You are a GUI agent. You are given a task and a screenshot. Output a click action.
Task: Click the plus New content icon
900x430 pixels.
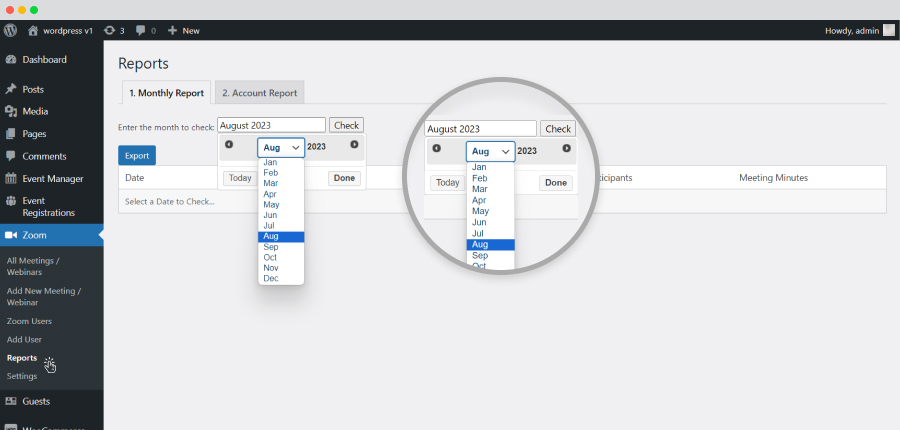click(x=172, y=30)
